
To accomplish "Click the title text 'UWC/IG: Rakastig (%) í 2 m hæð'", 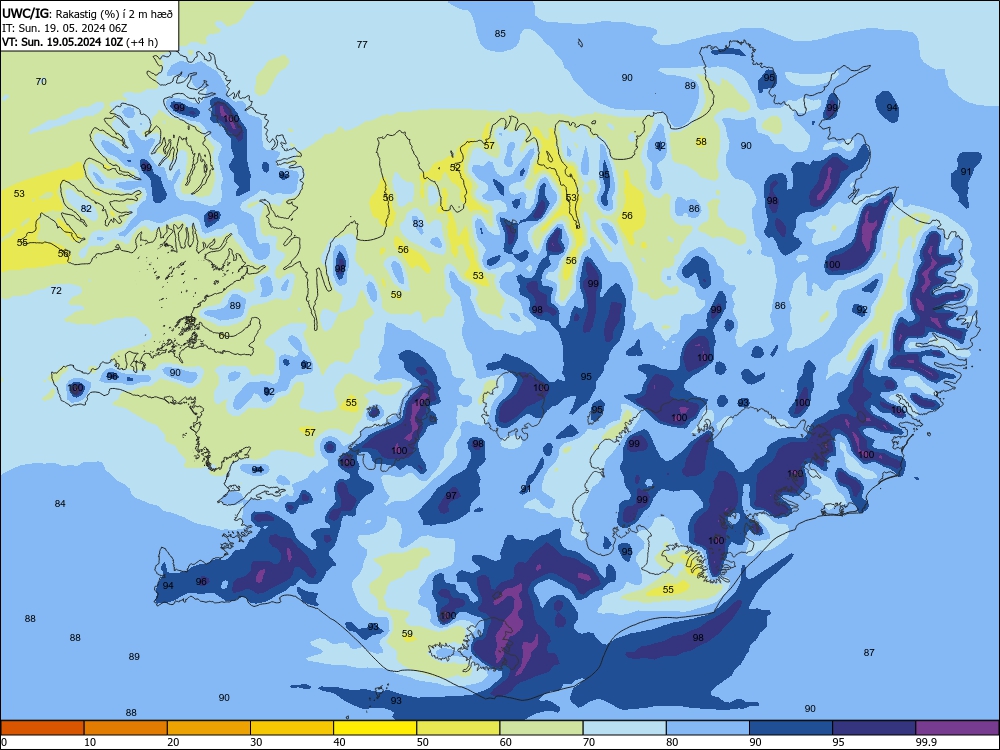I will pos(87,12).
